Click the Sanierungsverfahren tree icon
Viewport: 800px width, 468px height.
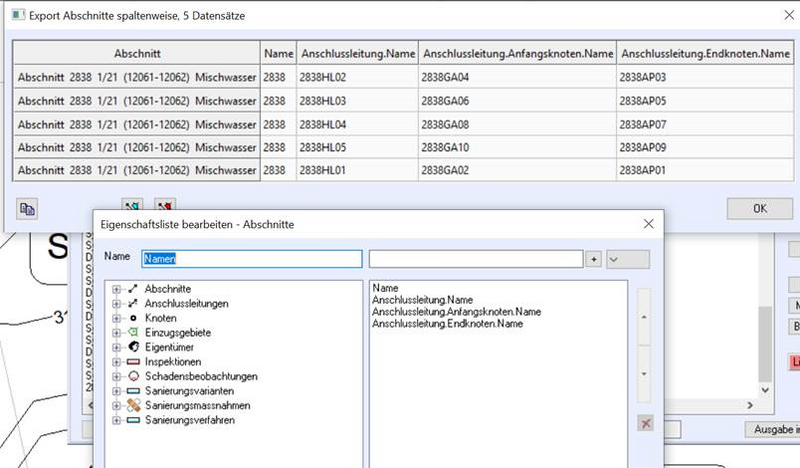point(133,420)
